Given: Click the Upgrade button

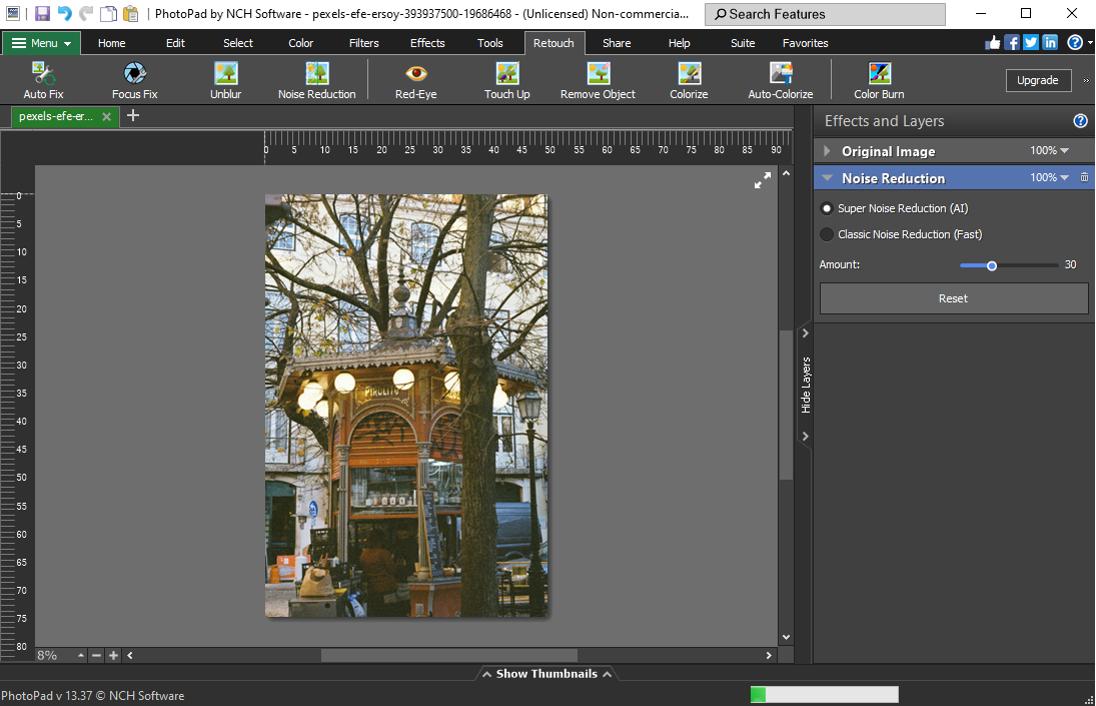Looking at the screenshot, I should click(x=1038, y=80).
